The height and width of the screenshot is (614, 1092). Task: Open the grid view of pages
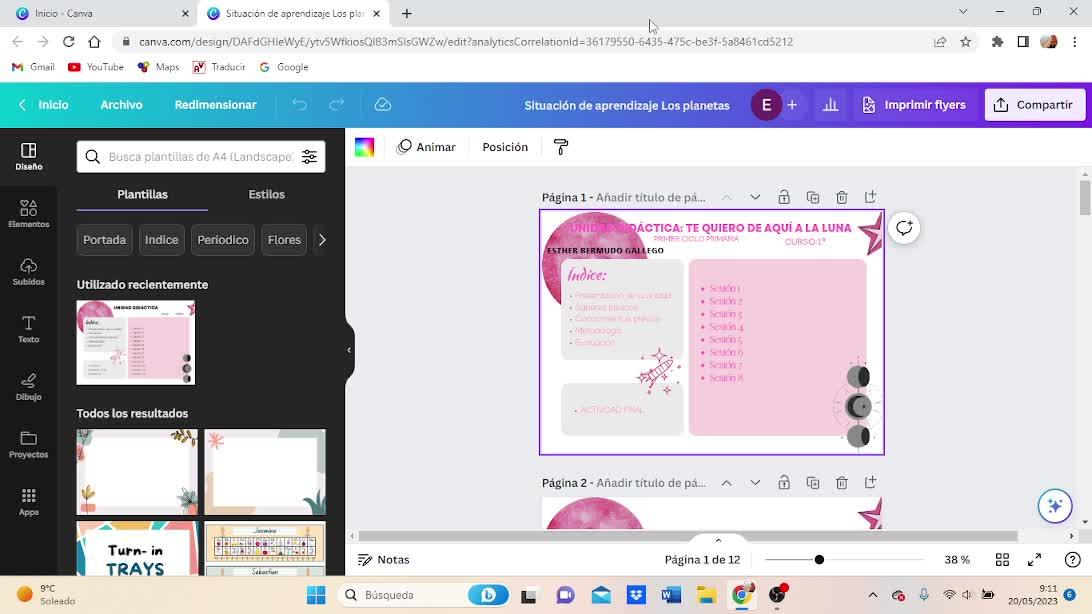[x=1002, y=560]
